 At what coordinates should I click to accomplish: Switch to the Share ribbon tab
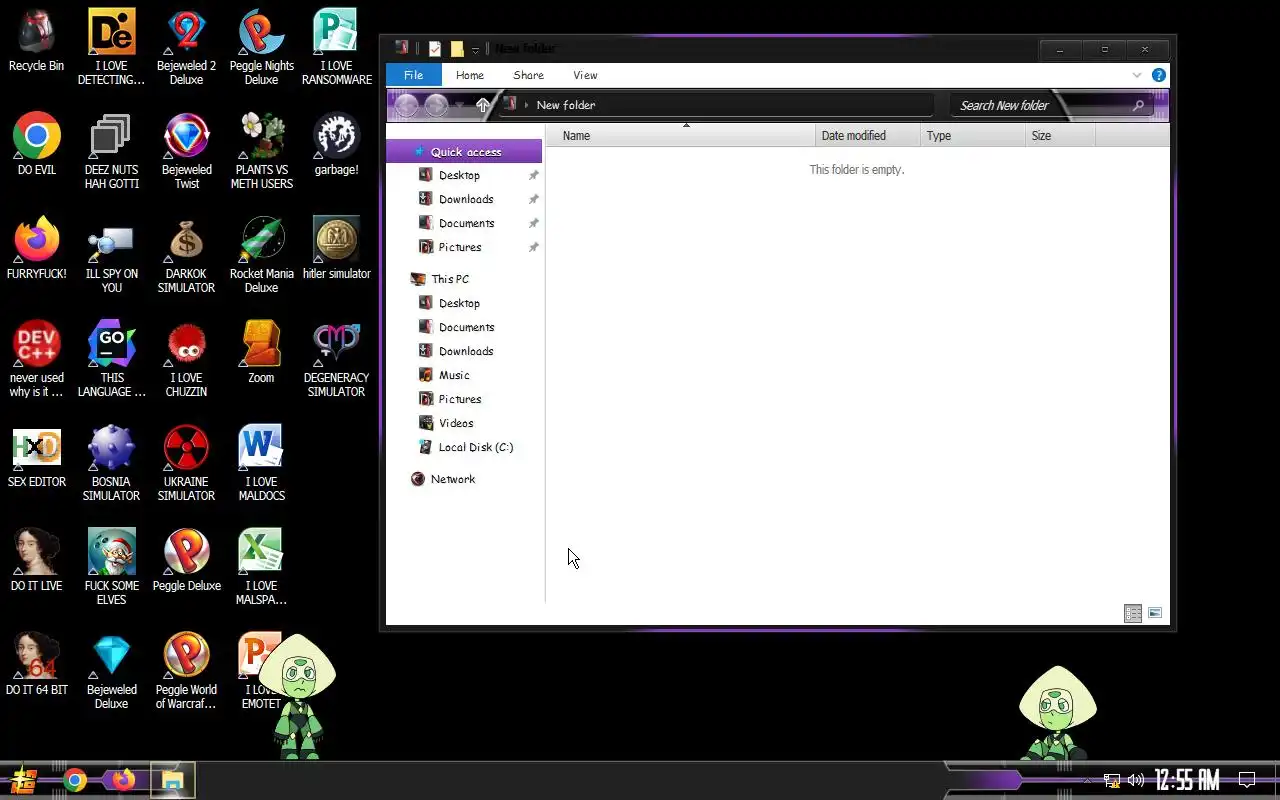coord(528,75)
